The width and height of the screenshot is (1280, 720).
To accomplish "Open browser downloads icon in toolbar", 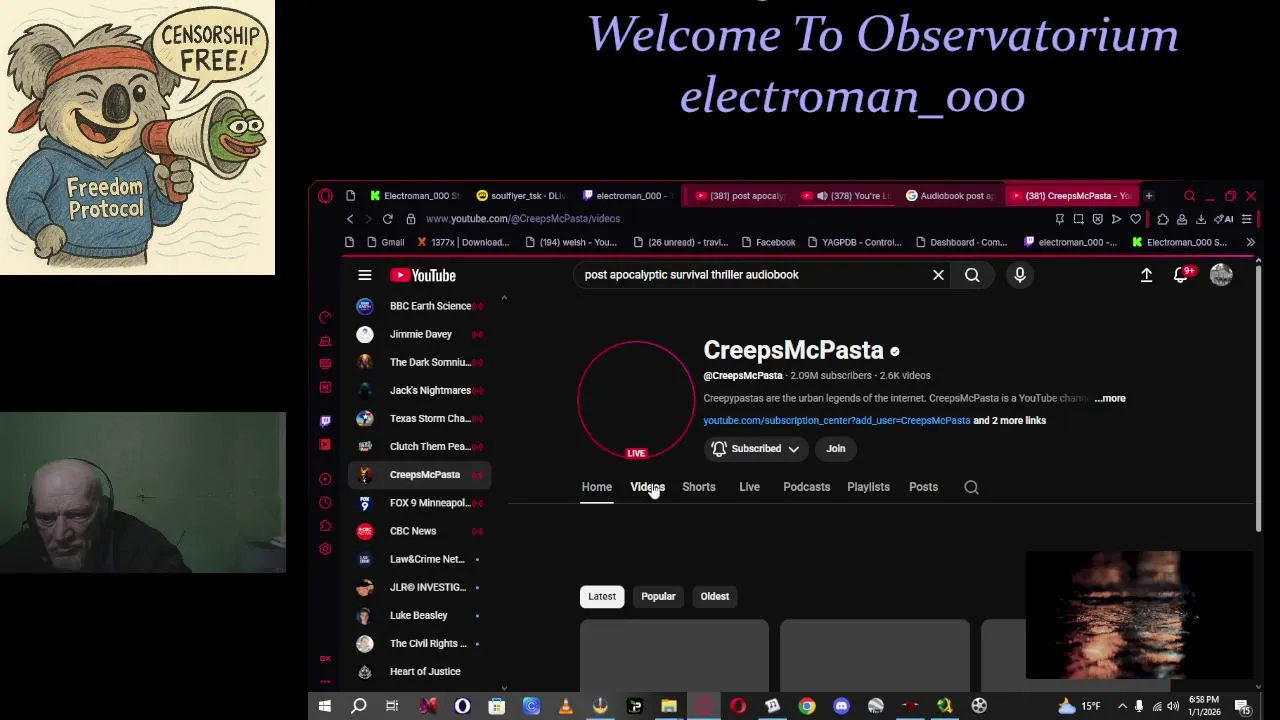I will click(x=1201, y=219).
